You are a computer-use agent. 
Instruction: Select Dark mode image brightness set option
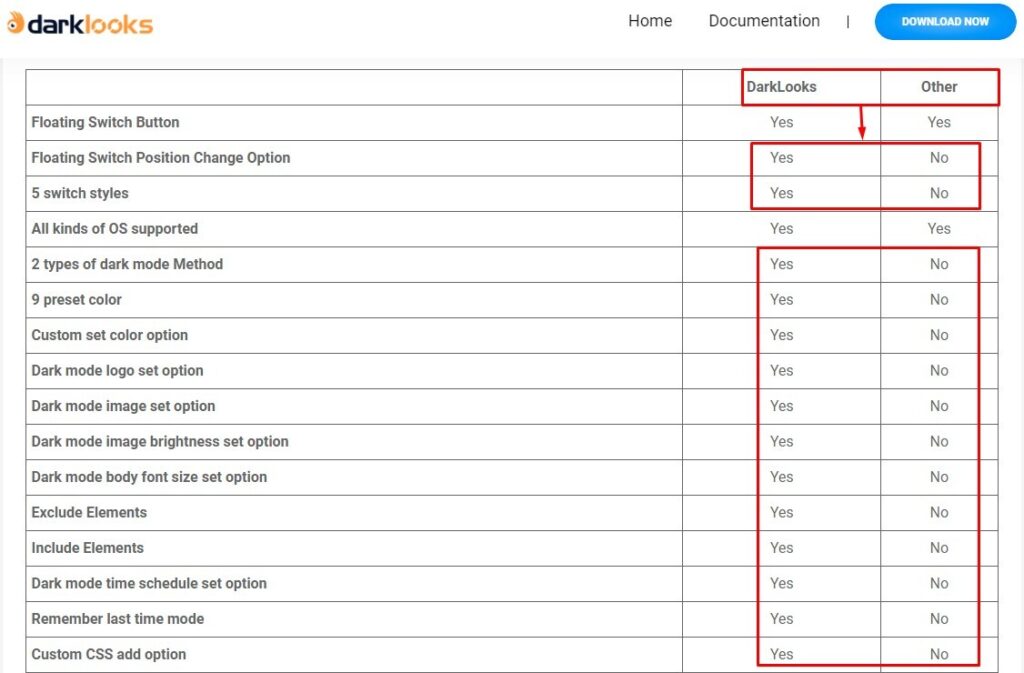coord(160,442)
